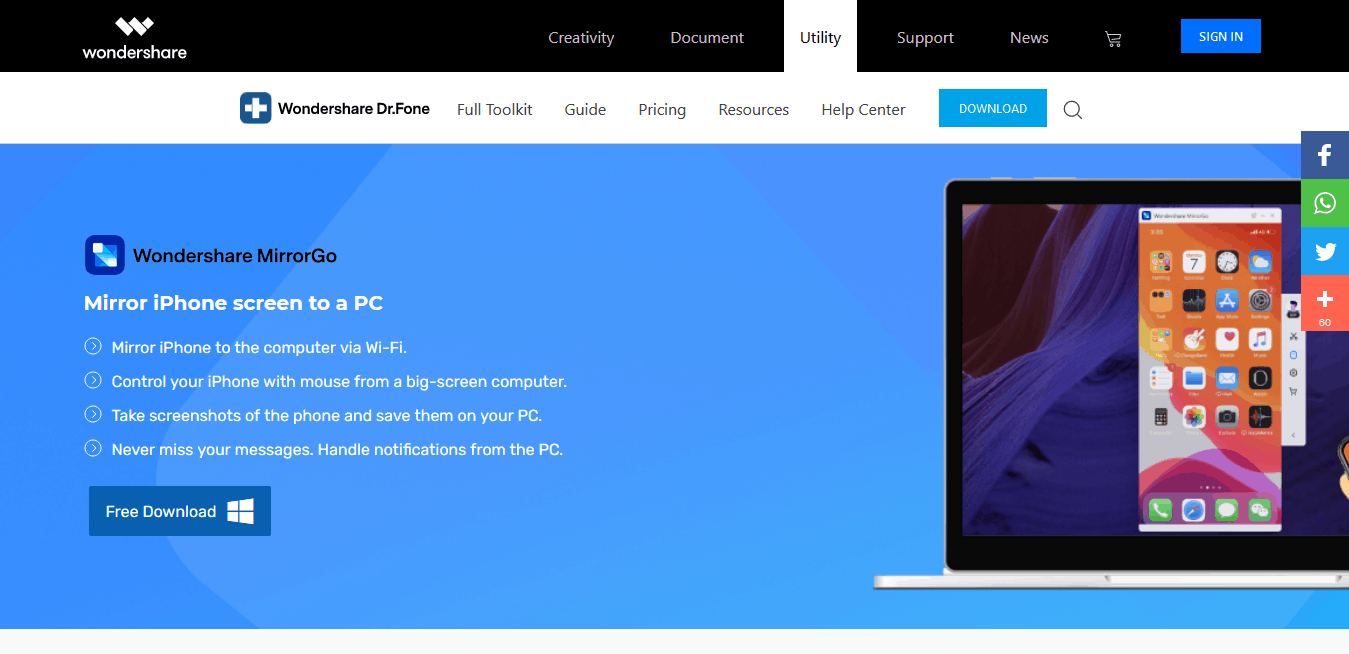Click the Wondershare logo

tap(134, 38)
